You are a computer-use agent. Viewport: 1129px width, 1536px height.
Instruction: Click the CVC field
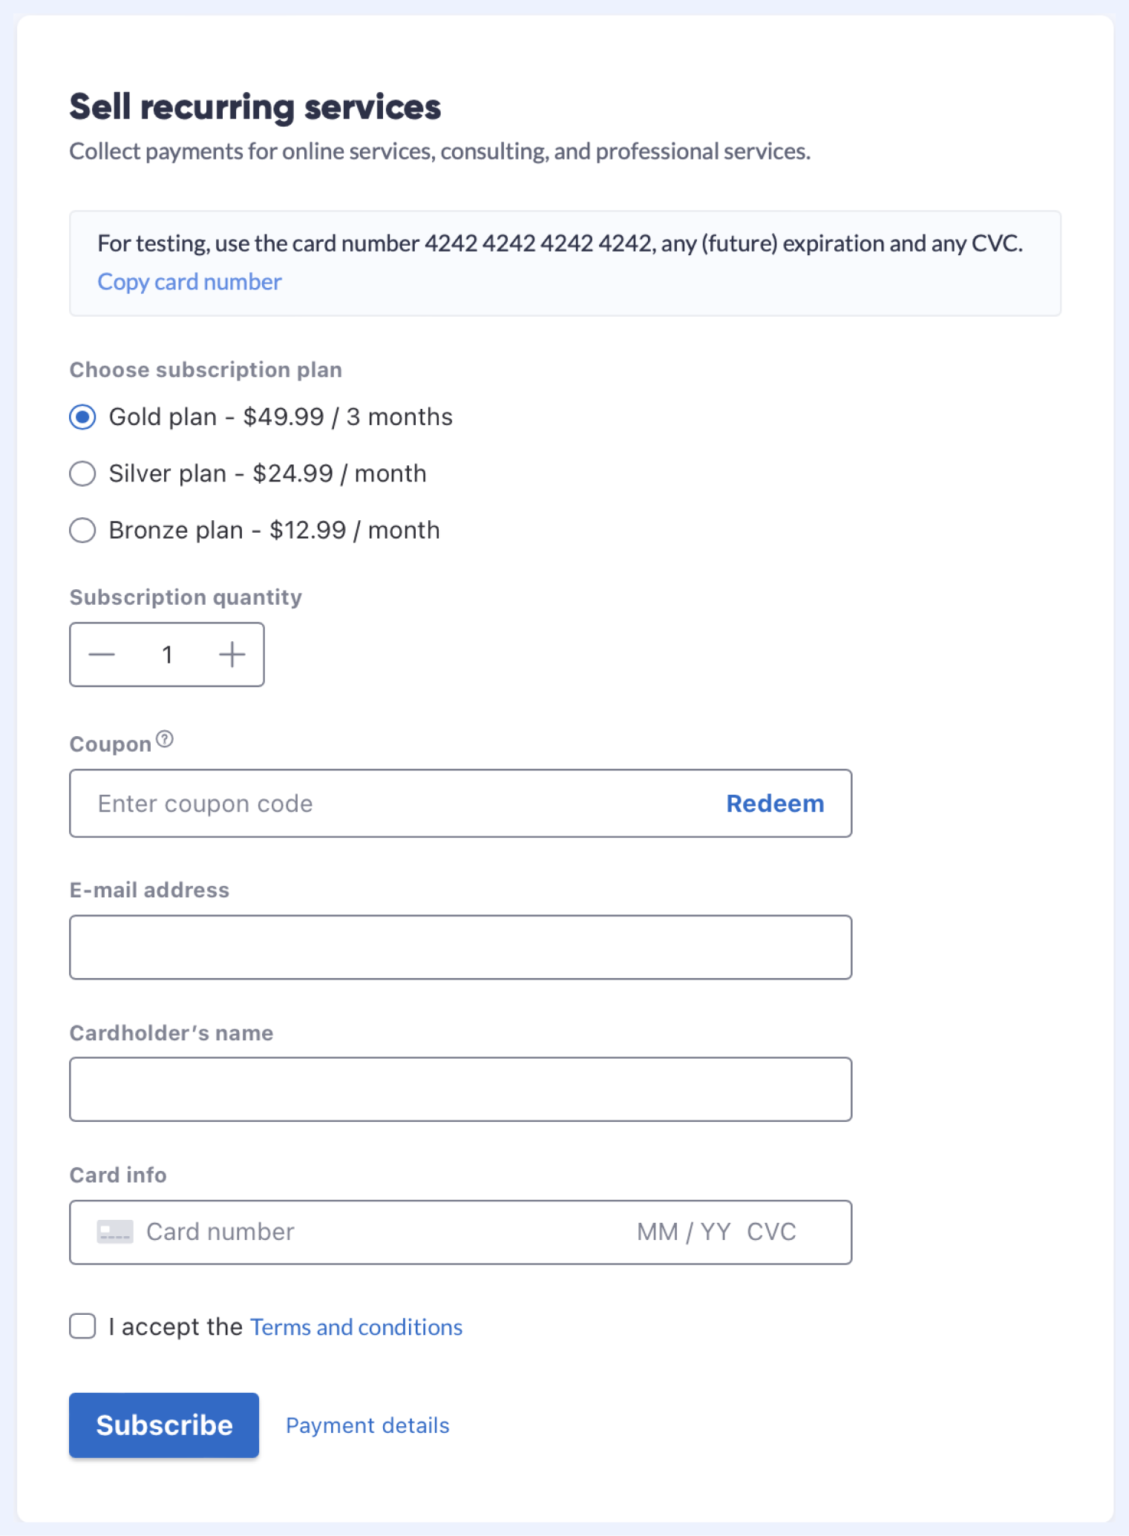point(775,1232)
